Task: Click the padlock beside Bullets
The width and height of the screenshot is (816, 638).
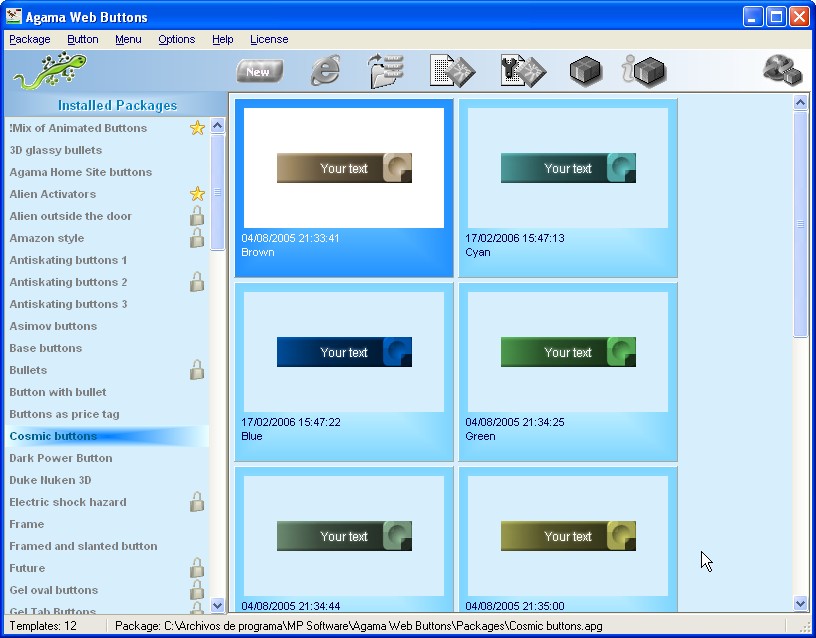Action: (x=197, y=369)
